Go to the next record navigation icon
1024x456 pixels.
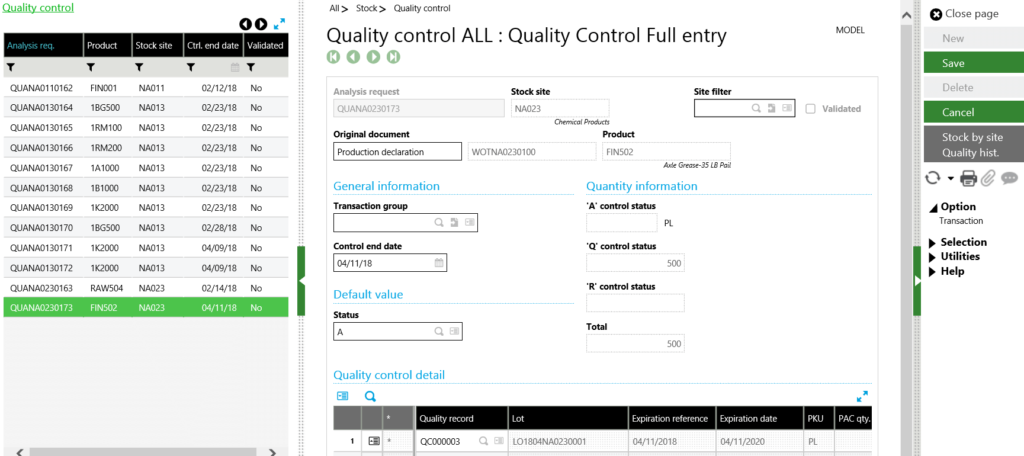coord(374,57)
